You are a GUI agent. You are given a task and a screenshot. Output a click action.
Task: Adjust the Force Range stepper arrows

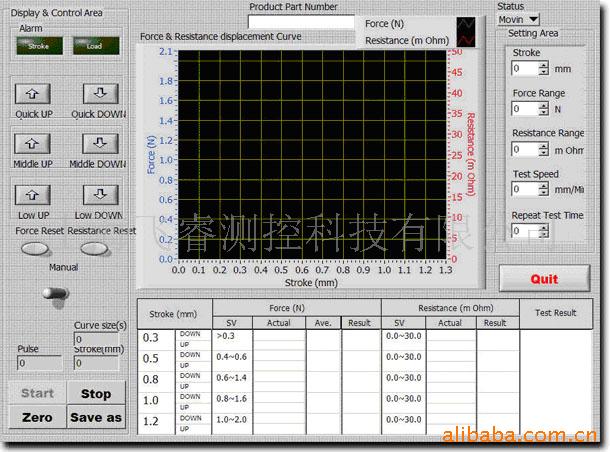544,109
